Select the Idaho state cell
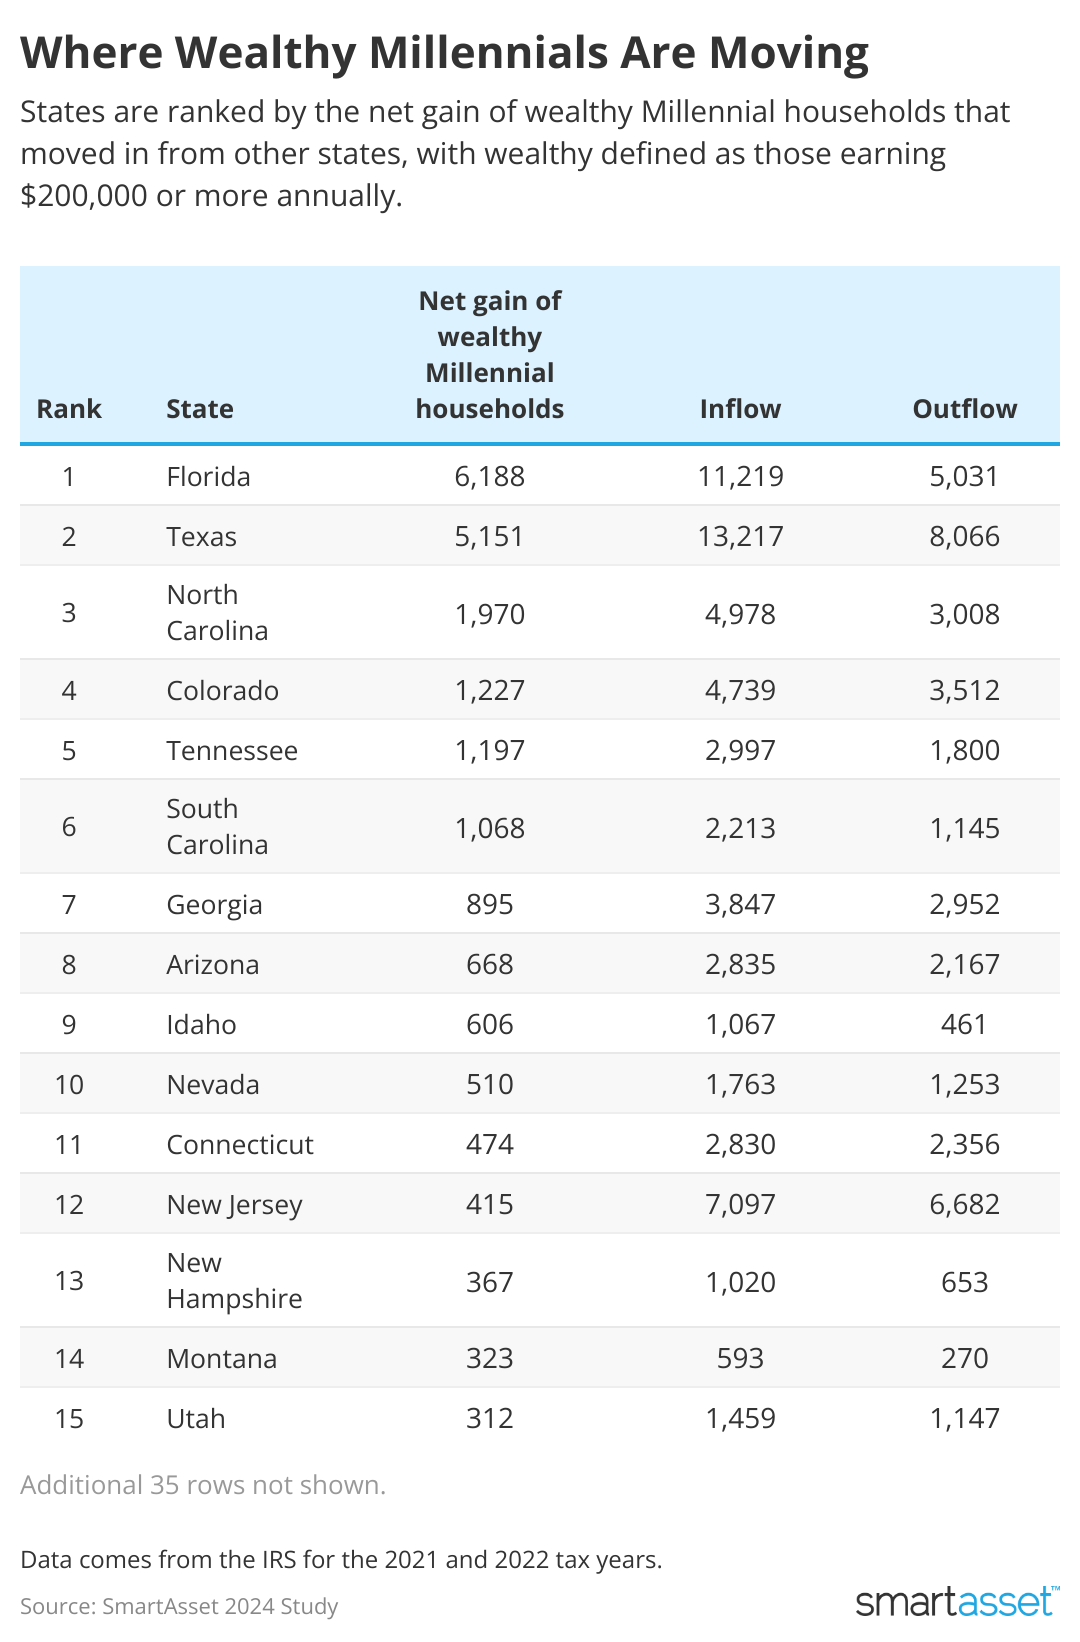 pos(201,1025)
